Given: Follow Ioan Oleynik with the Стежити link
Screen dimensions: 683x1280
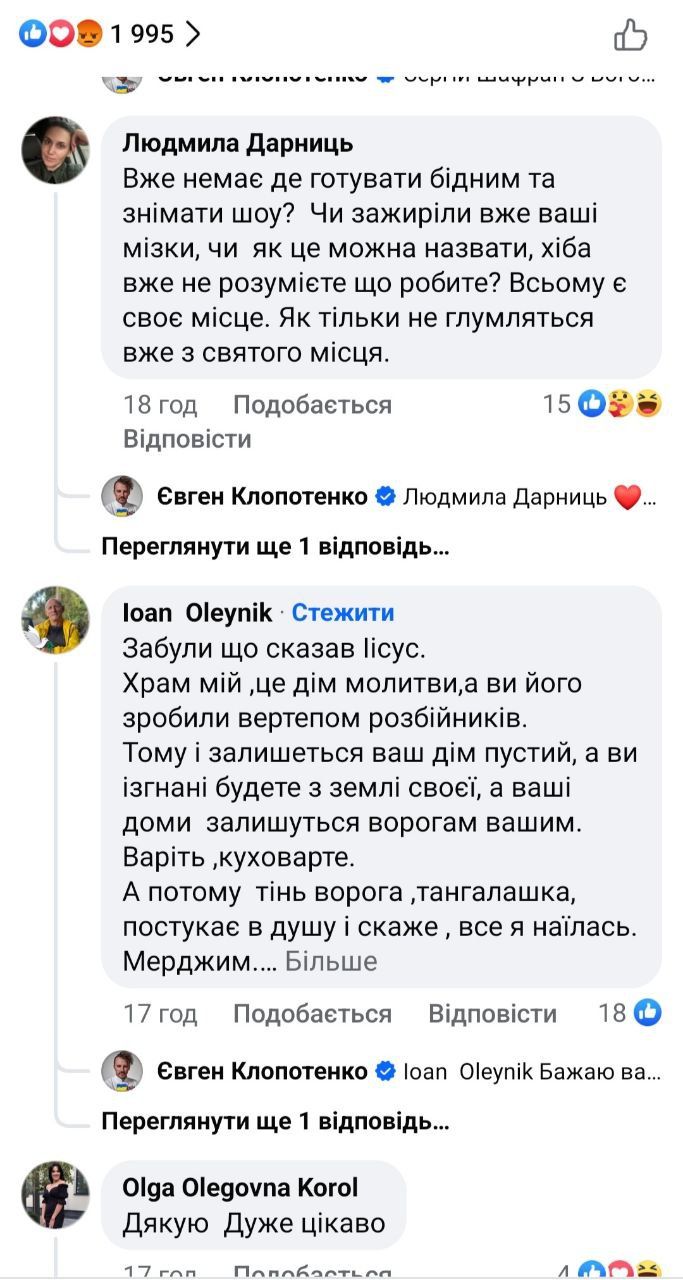Looking at the screenshot, I should pos(343,613).
